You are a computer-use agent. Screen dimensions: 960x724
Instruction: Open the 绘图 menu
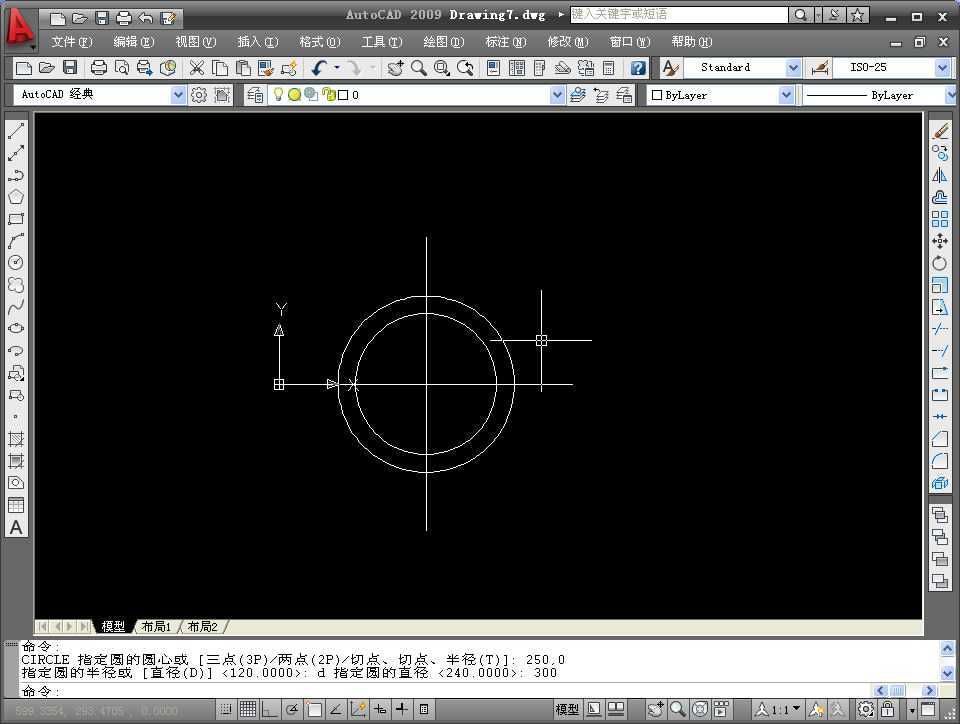(443, 42)
